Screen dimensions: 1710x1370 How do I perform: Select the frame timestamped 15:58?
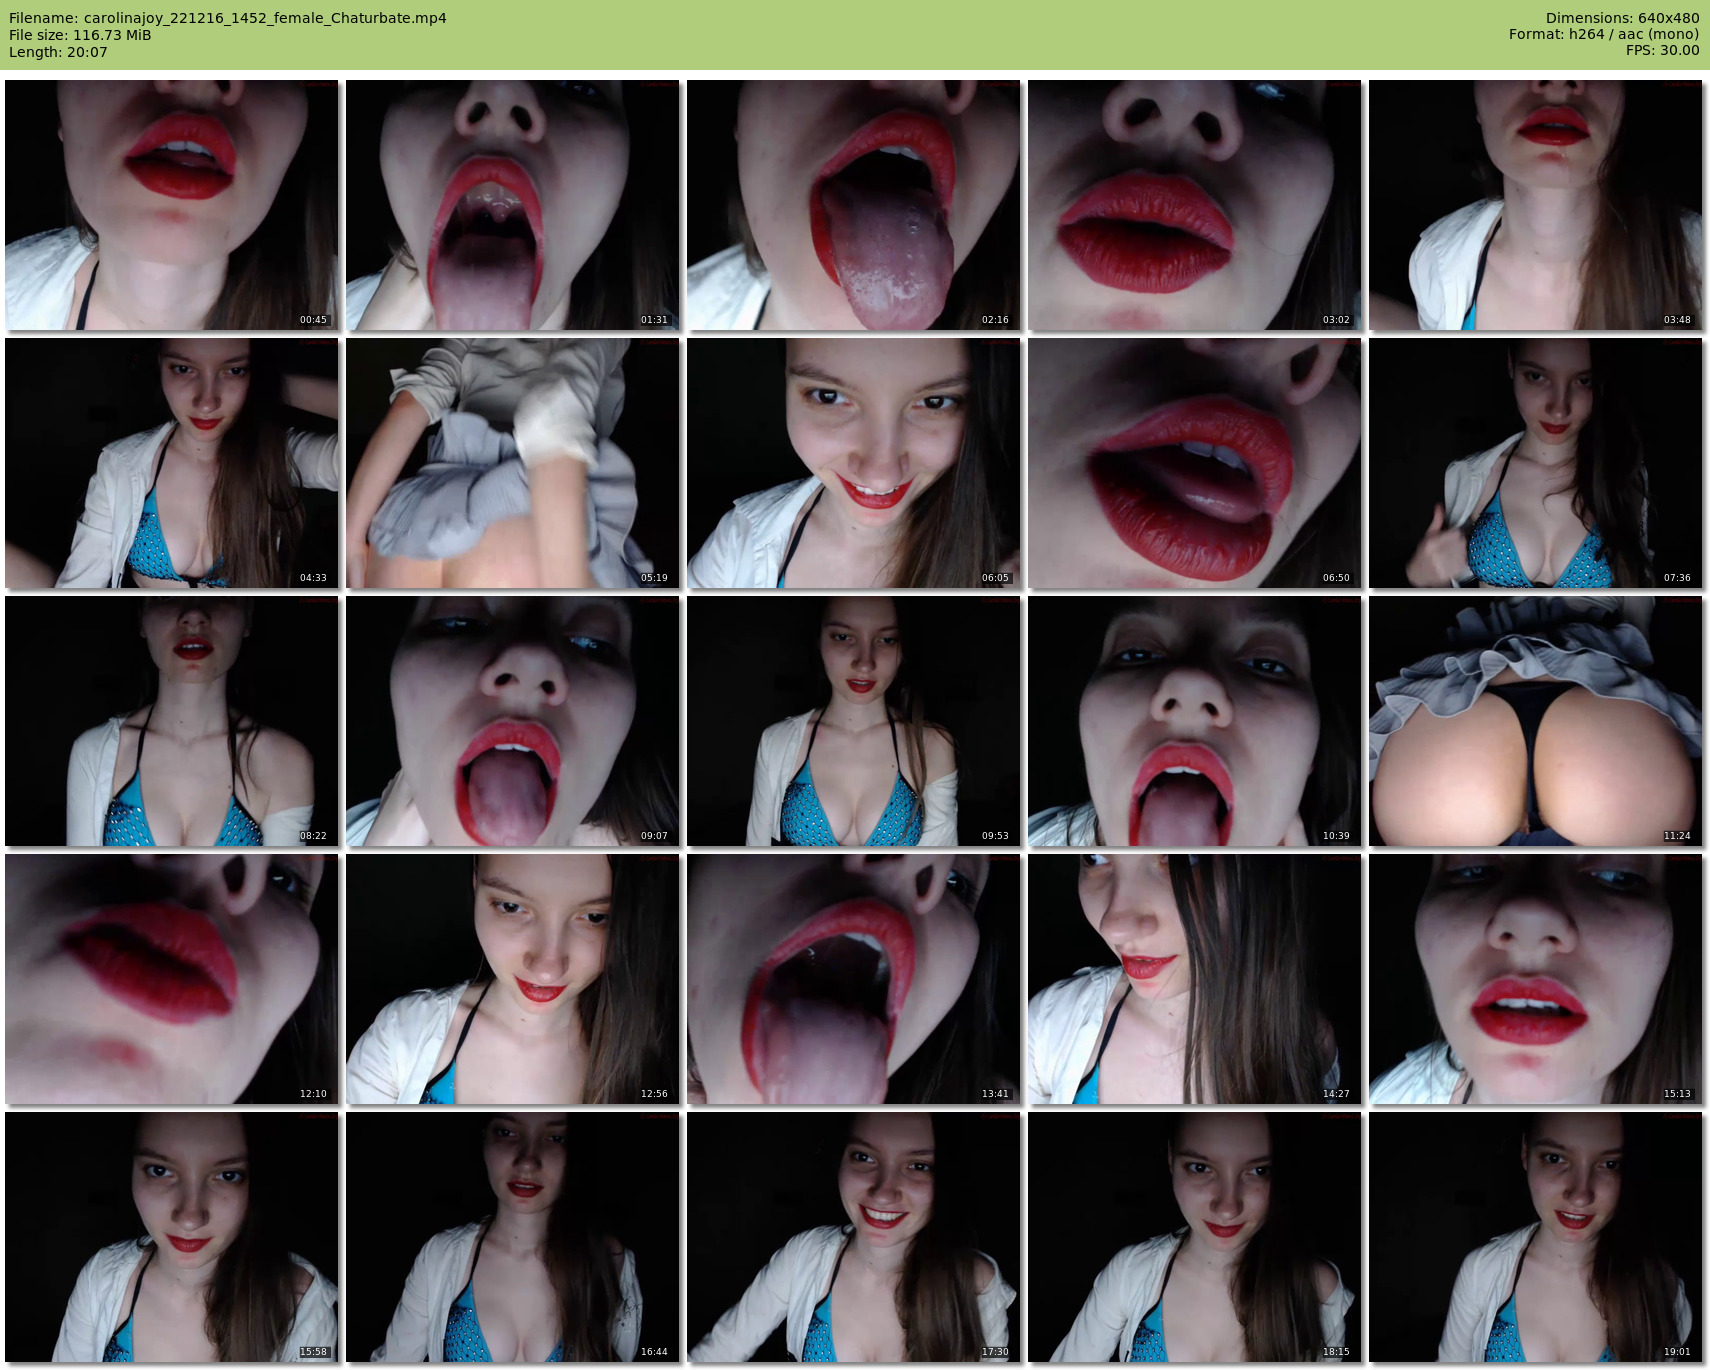(x=171, y=1237)
